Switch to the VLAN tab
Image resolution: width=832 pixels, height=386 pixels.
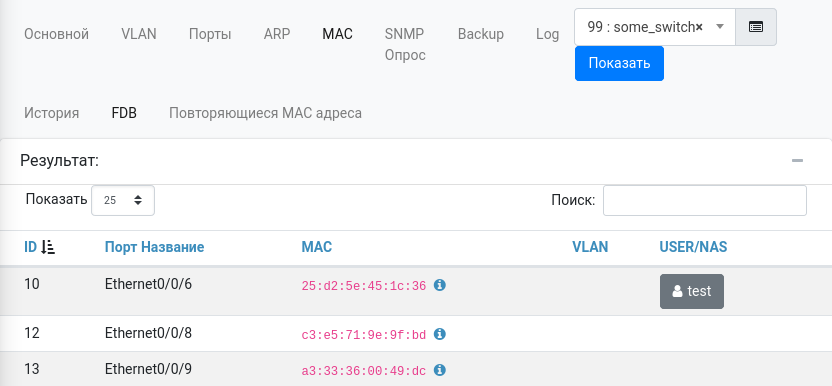[139, 34]
